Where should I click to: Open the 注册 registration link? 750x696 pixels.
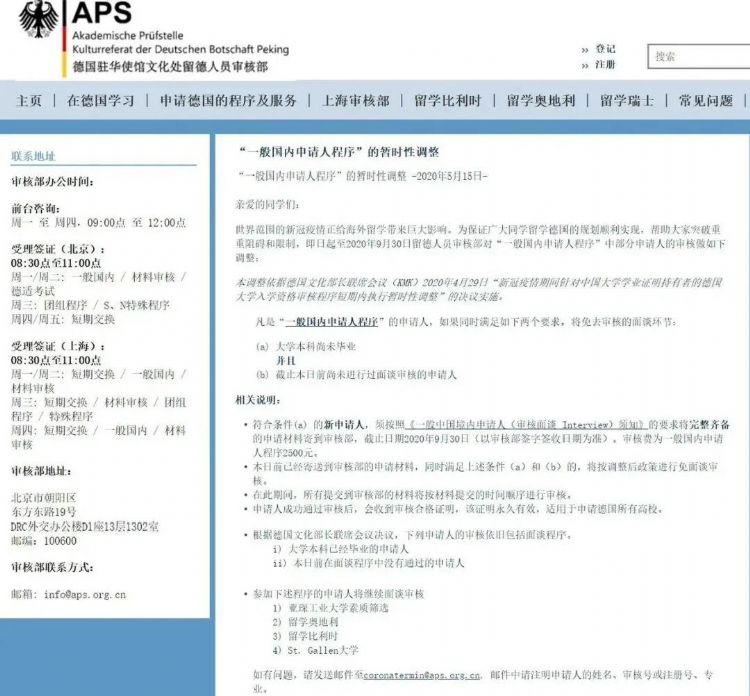click(605, 65)
